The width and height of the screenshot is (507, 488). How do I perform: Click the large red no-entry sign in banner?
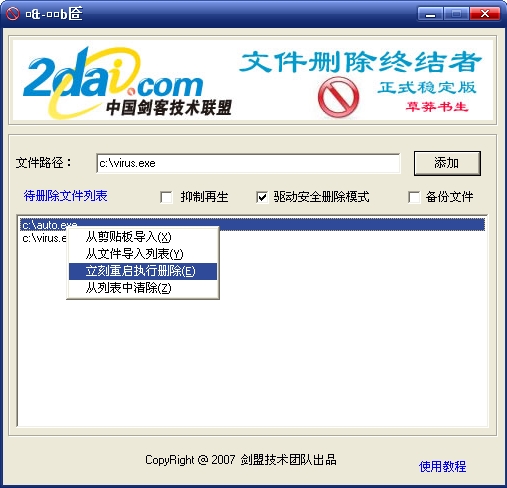[338, 97]
